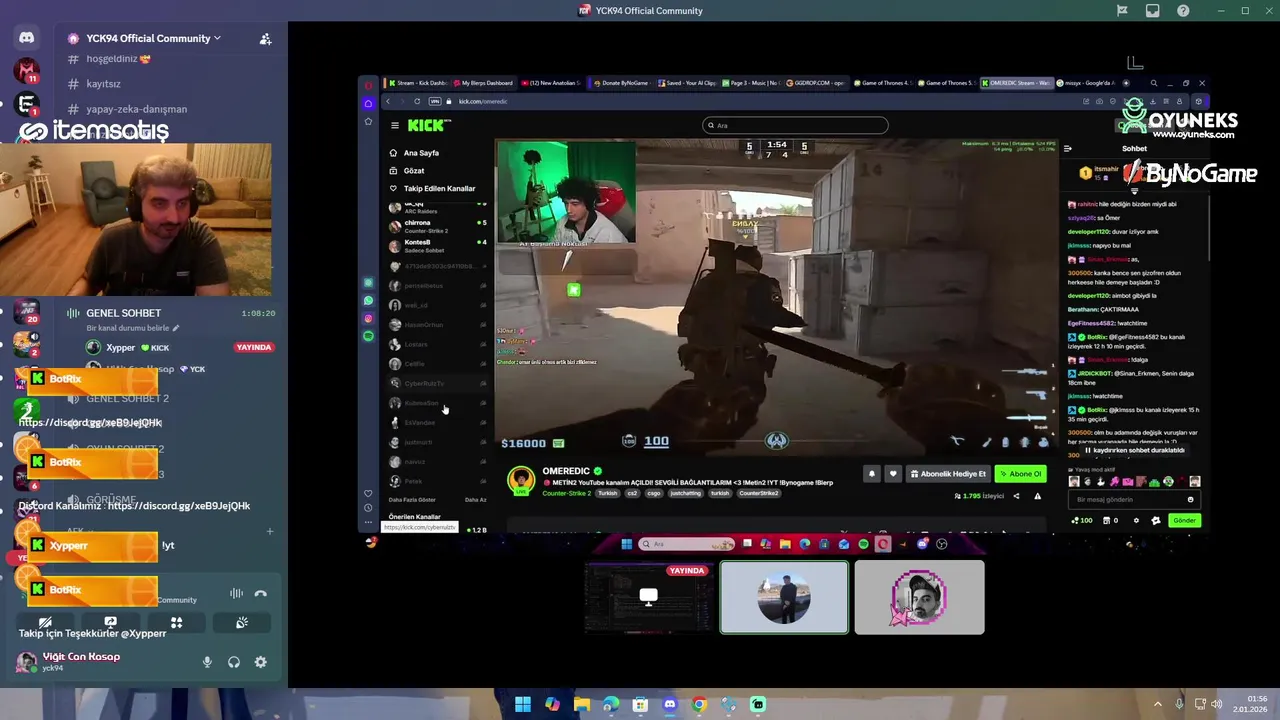Open Discord user settings gear
The width and height of the screenshot is (1280, 720).
tap(260, 662)
